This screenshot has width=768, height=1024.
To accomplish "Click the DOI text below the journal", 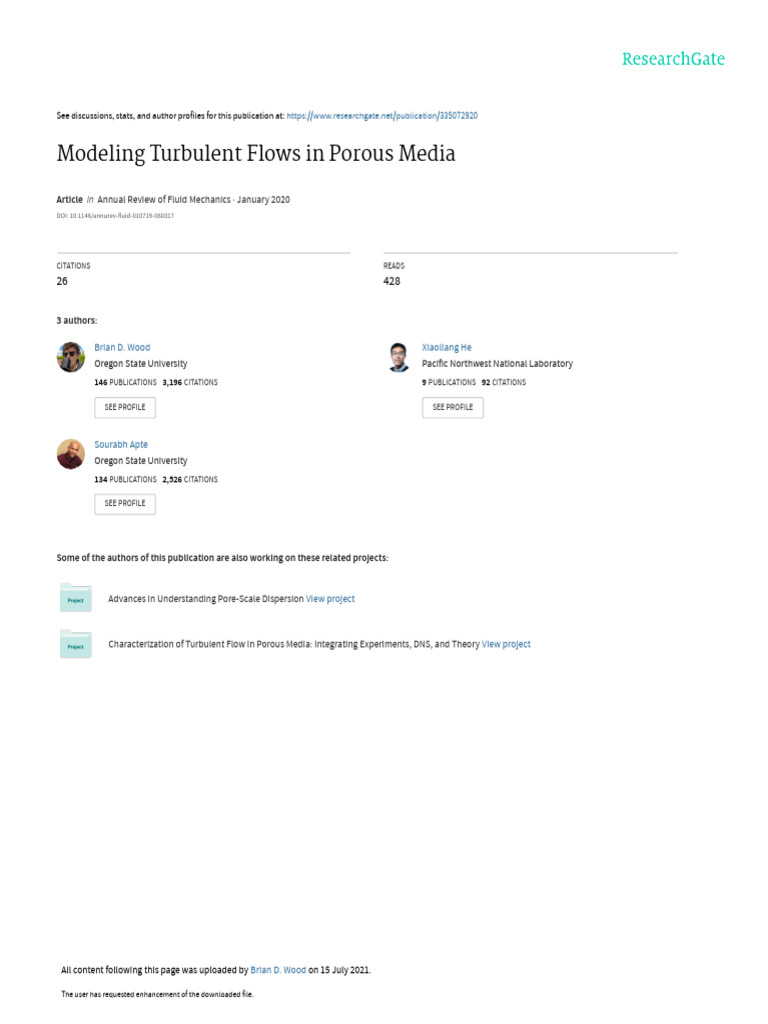I will click(x=115, y=216).
